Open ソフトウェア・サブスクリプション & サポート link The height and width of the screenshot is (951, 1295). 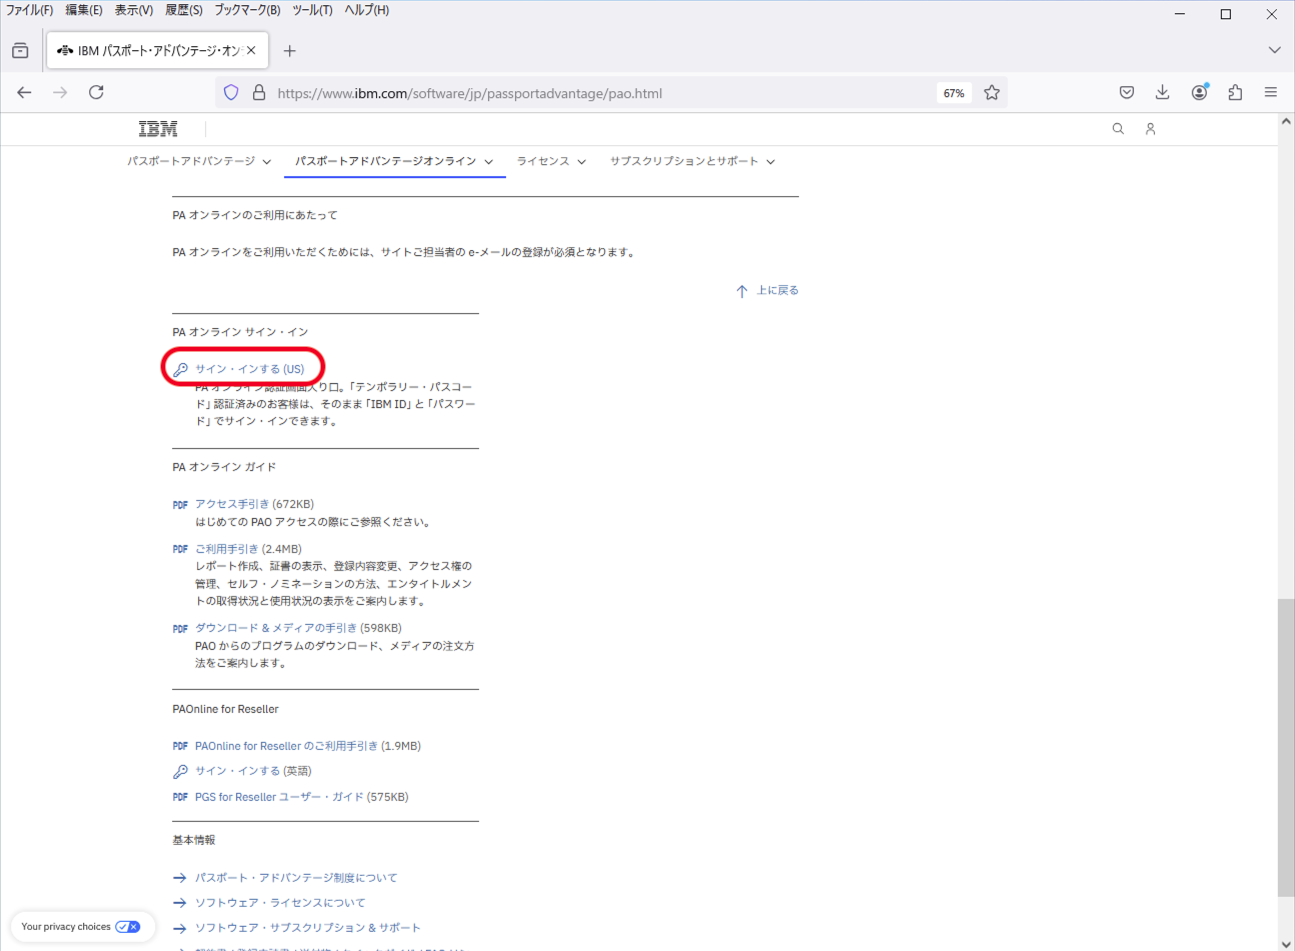307,928
